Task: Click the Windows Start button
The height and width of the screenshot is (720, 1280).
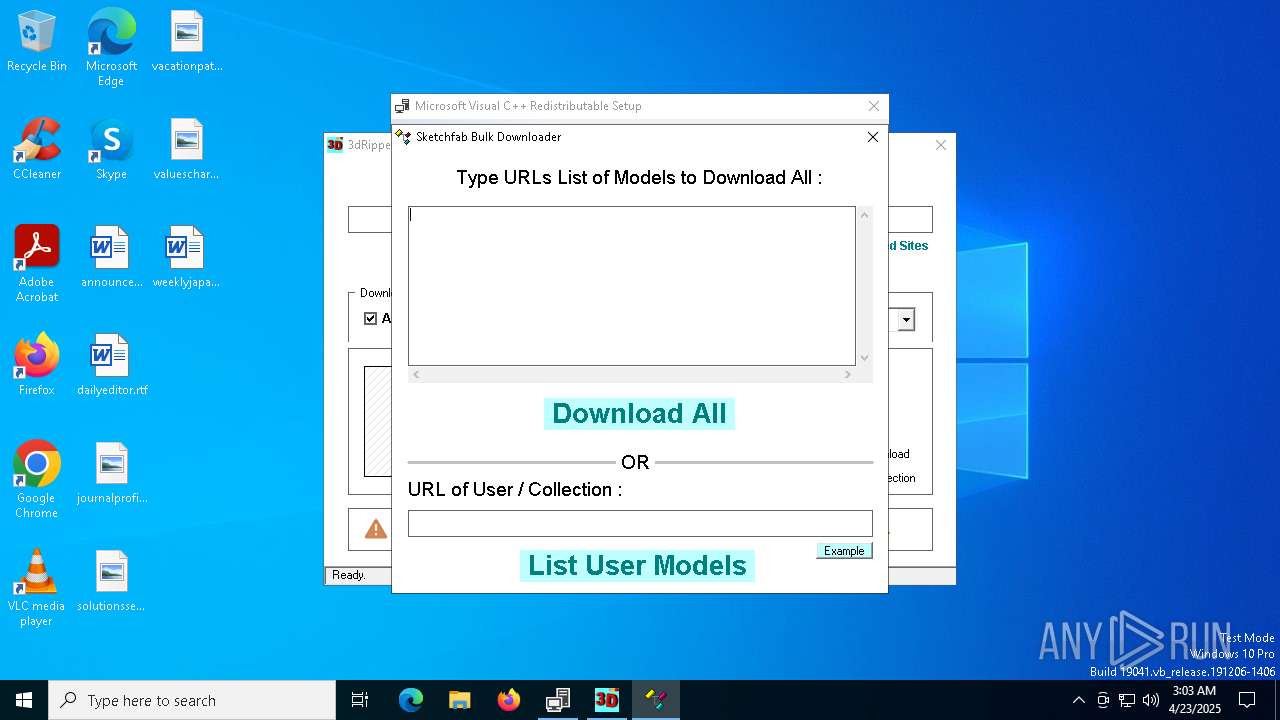Action: 24,700
